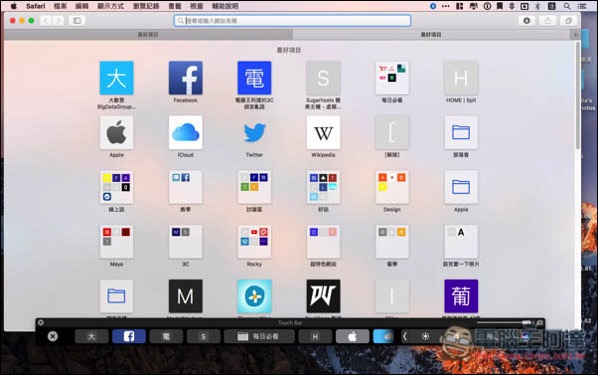This screenshot has width=598, height=375.
Task: Click the camera icon in the Touch Bar window title
Action: point(540,323)
